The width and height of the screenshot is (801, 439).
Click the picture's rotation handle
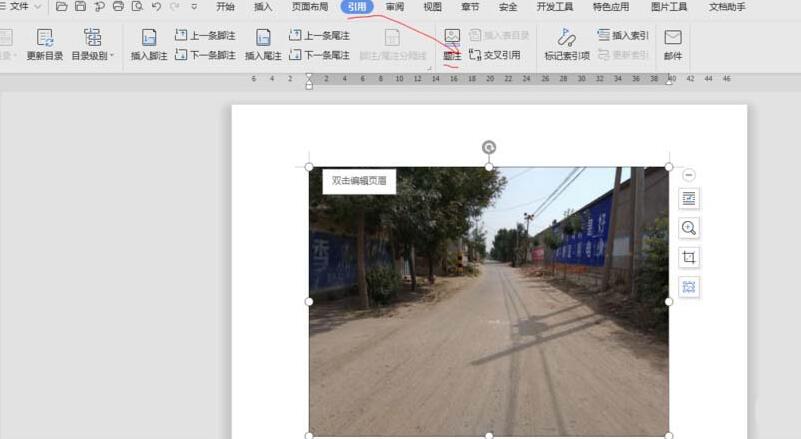tap(489, 148)
